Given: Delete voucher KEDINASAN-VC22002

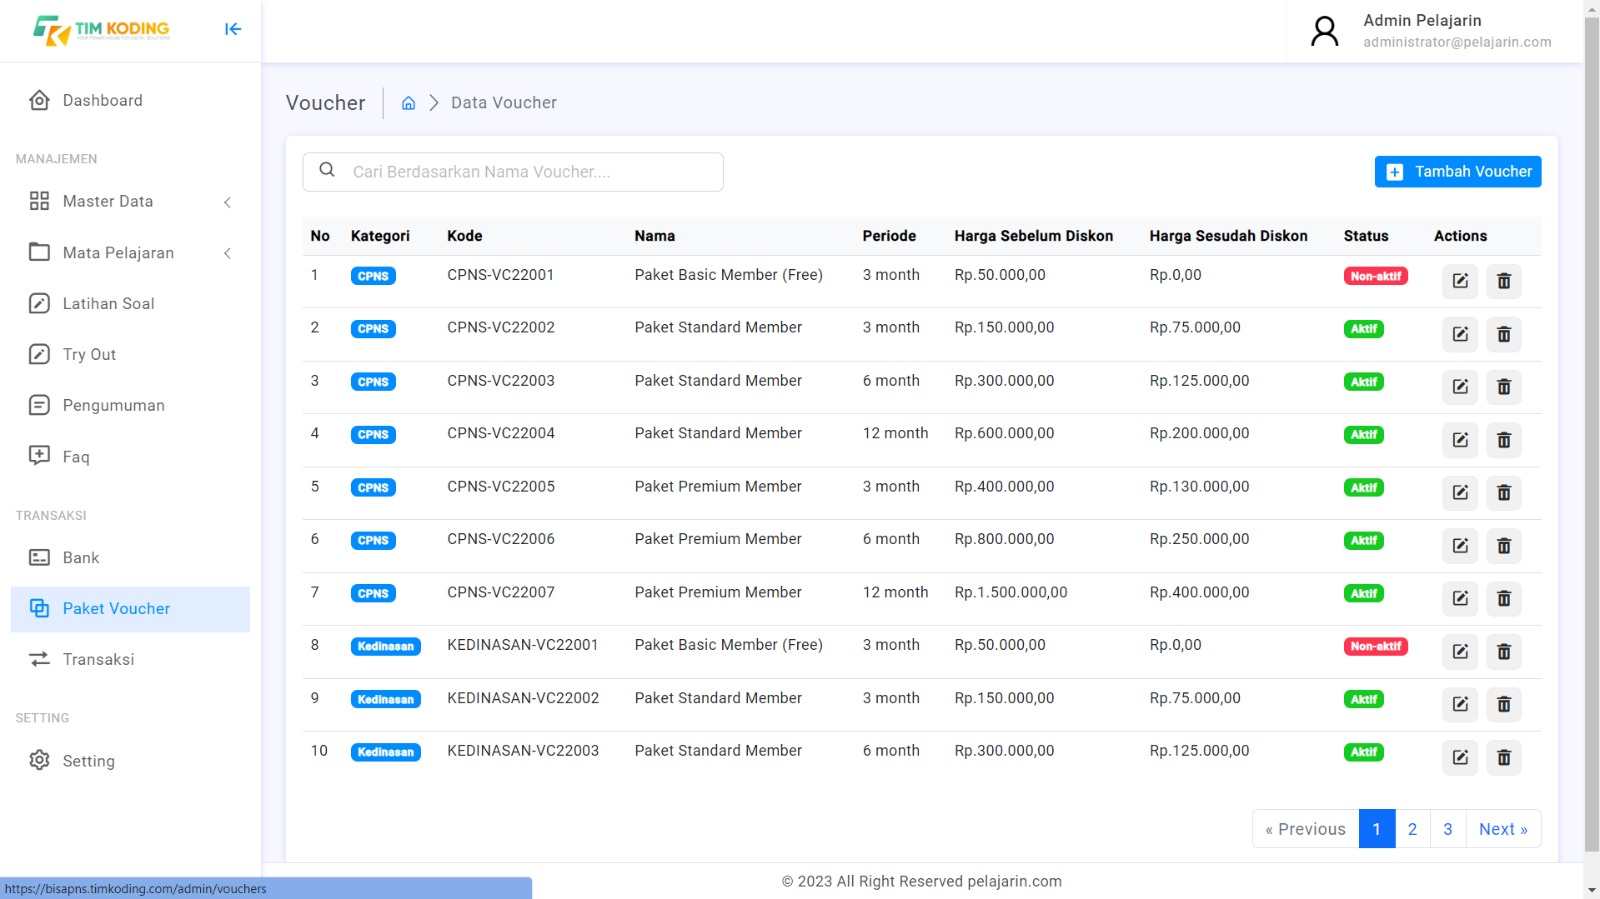Looking at the screenshot, I should (x=1504, y=705).
